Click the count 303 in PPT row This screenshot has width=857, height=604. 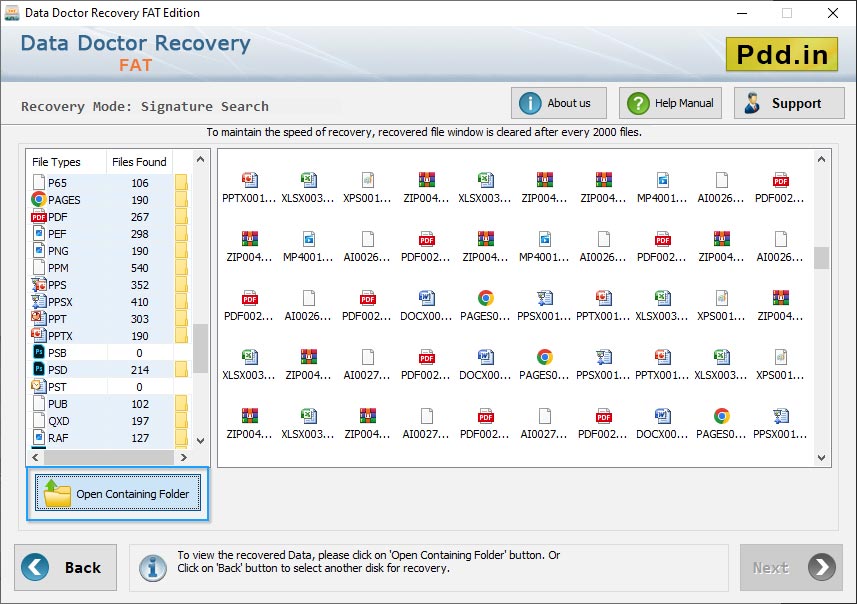coord(139,319)
